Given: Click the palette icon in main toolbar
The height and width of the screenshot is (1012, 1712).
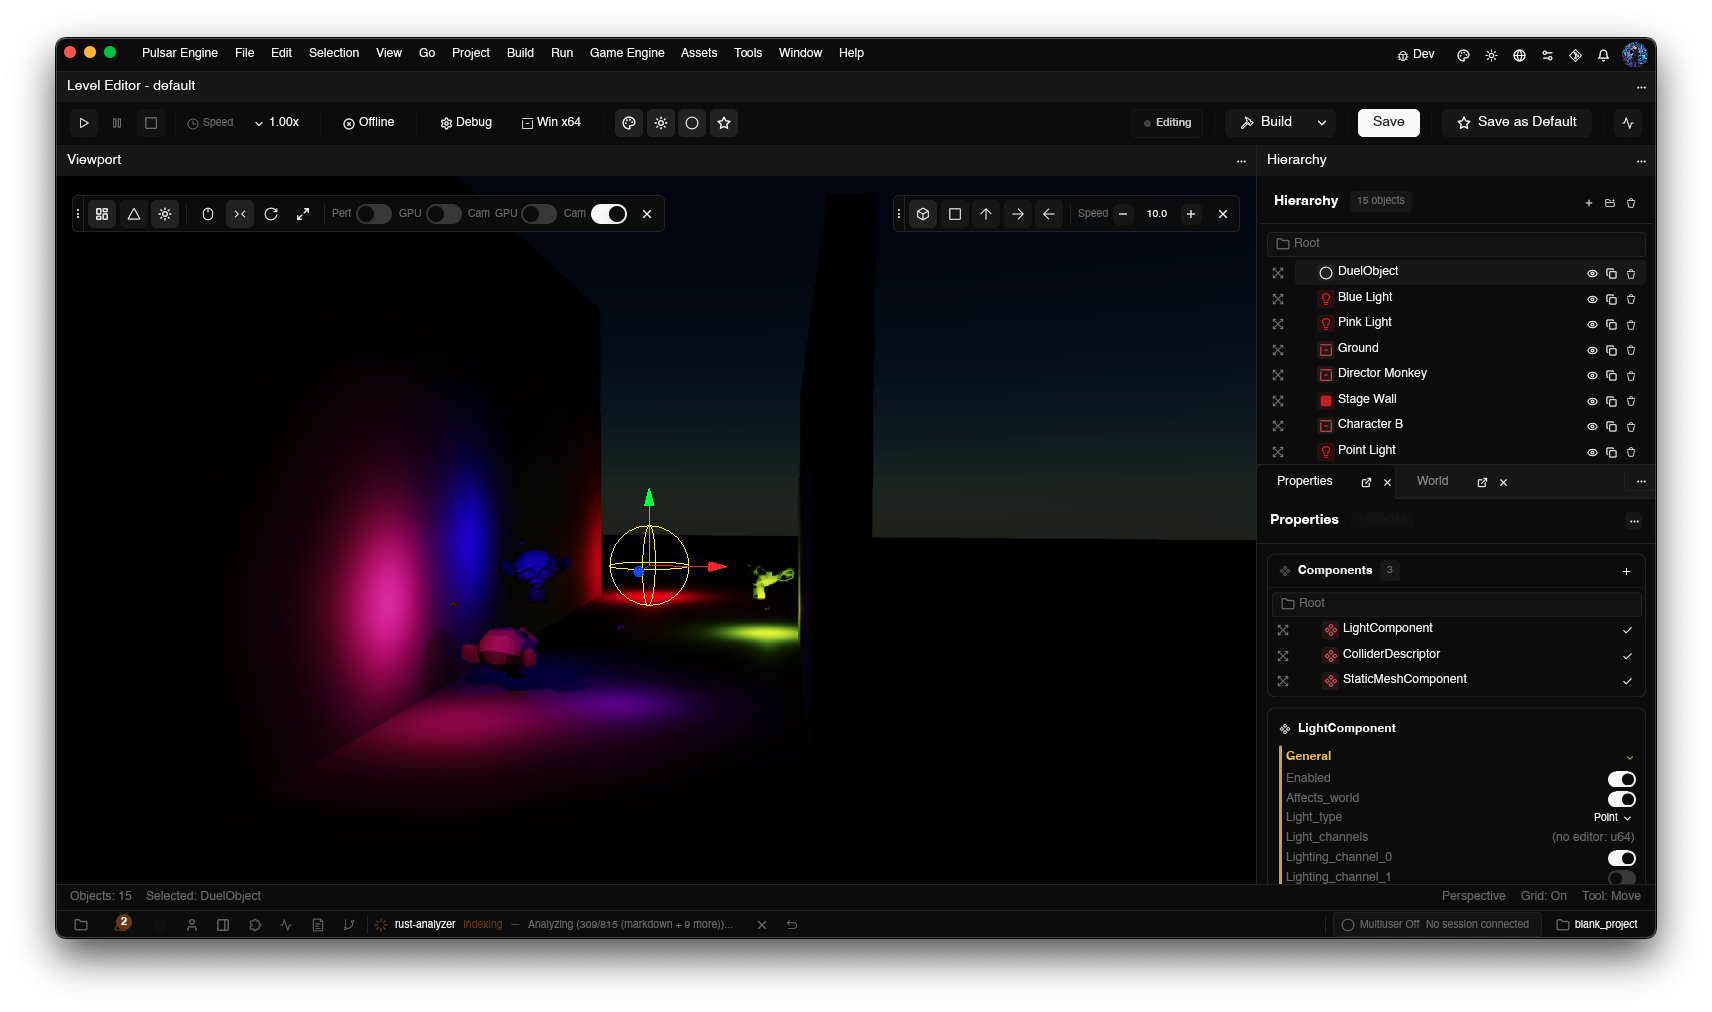Looking at the screenshot, I should click(629, 123).
